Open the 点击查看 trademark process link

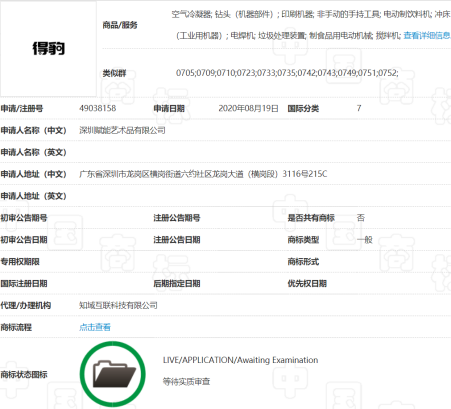[x=95, y=327]
